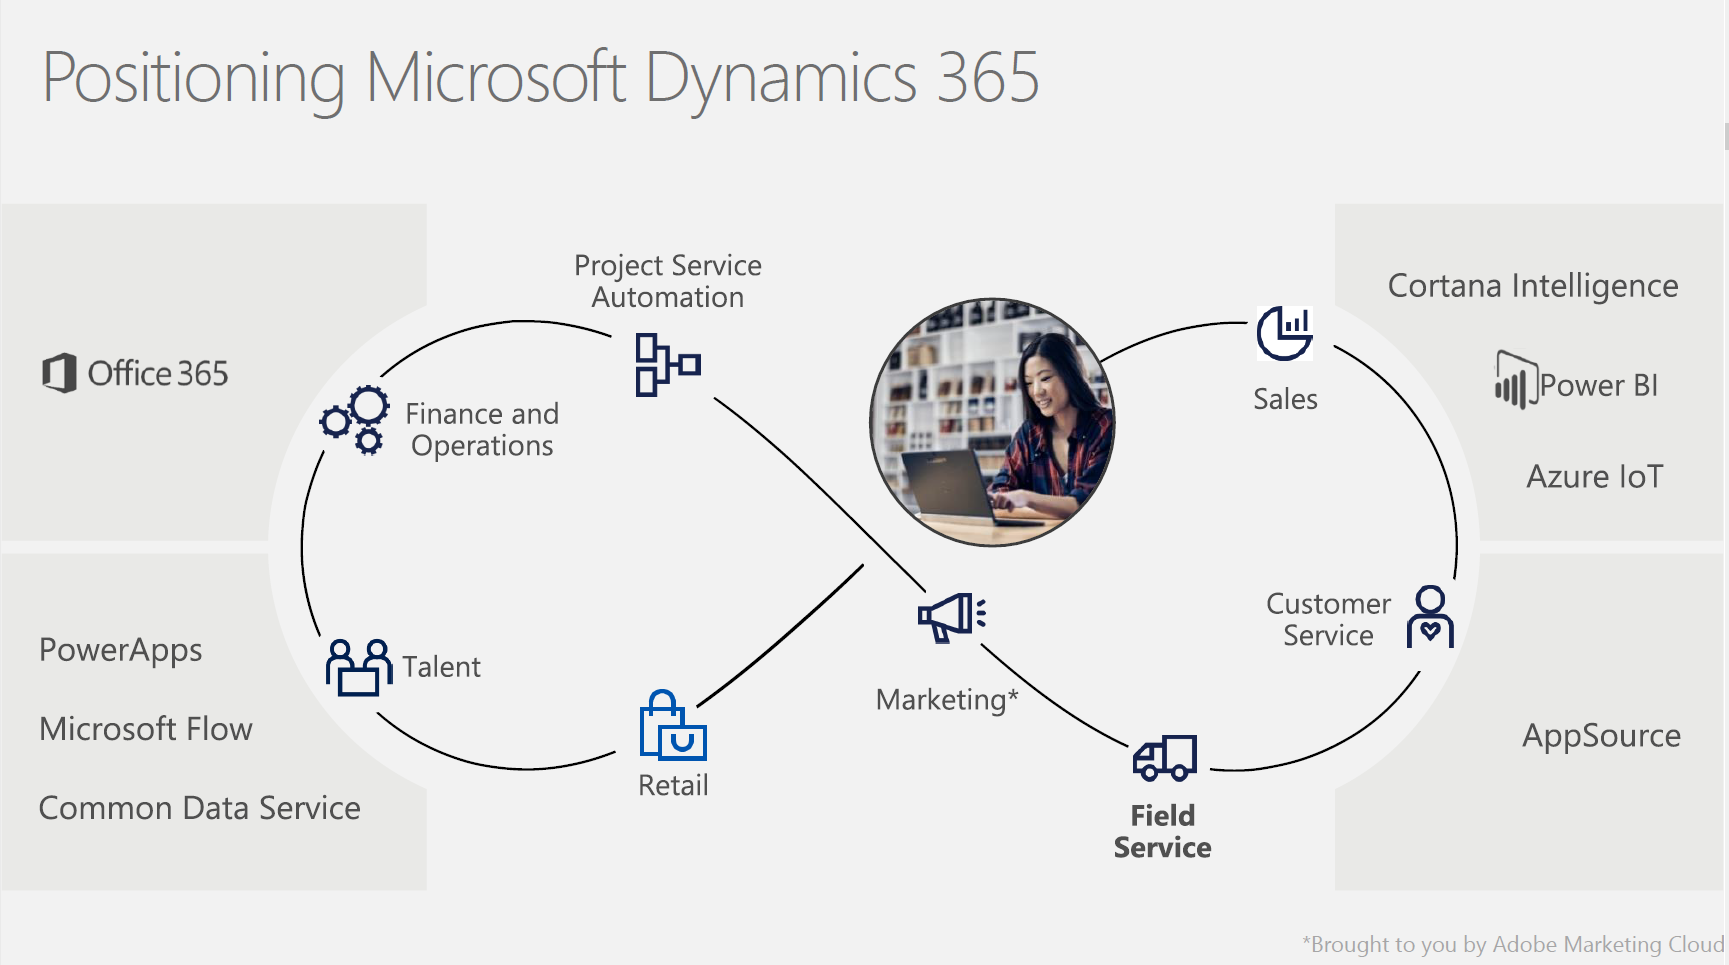1729x965 pixels.
Task: Click the woman with laptop photo
Action: (x=992, y=422)
